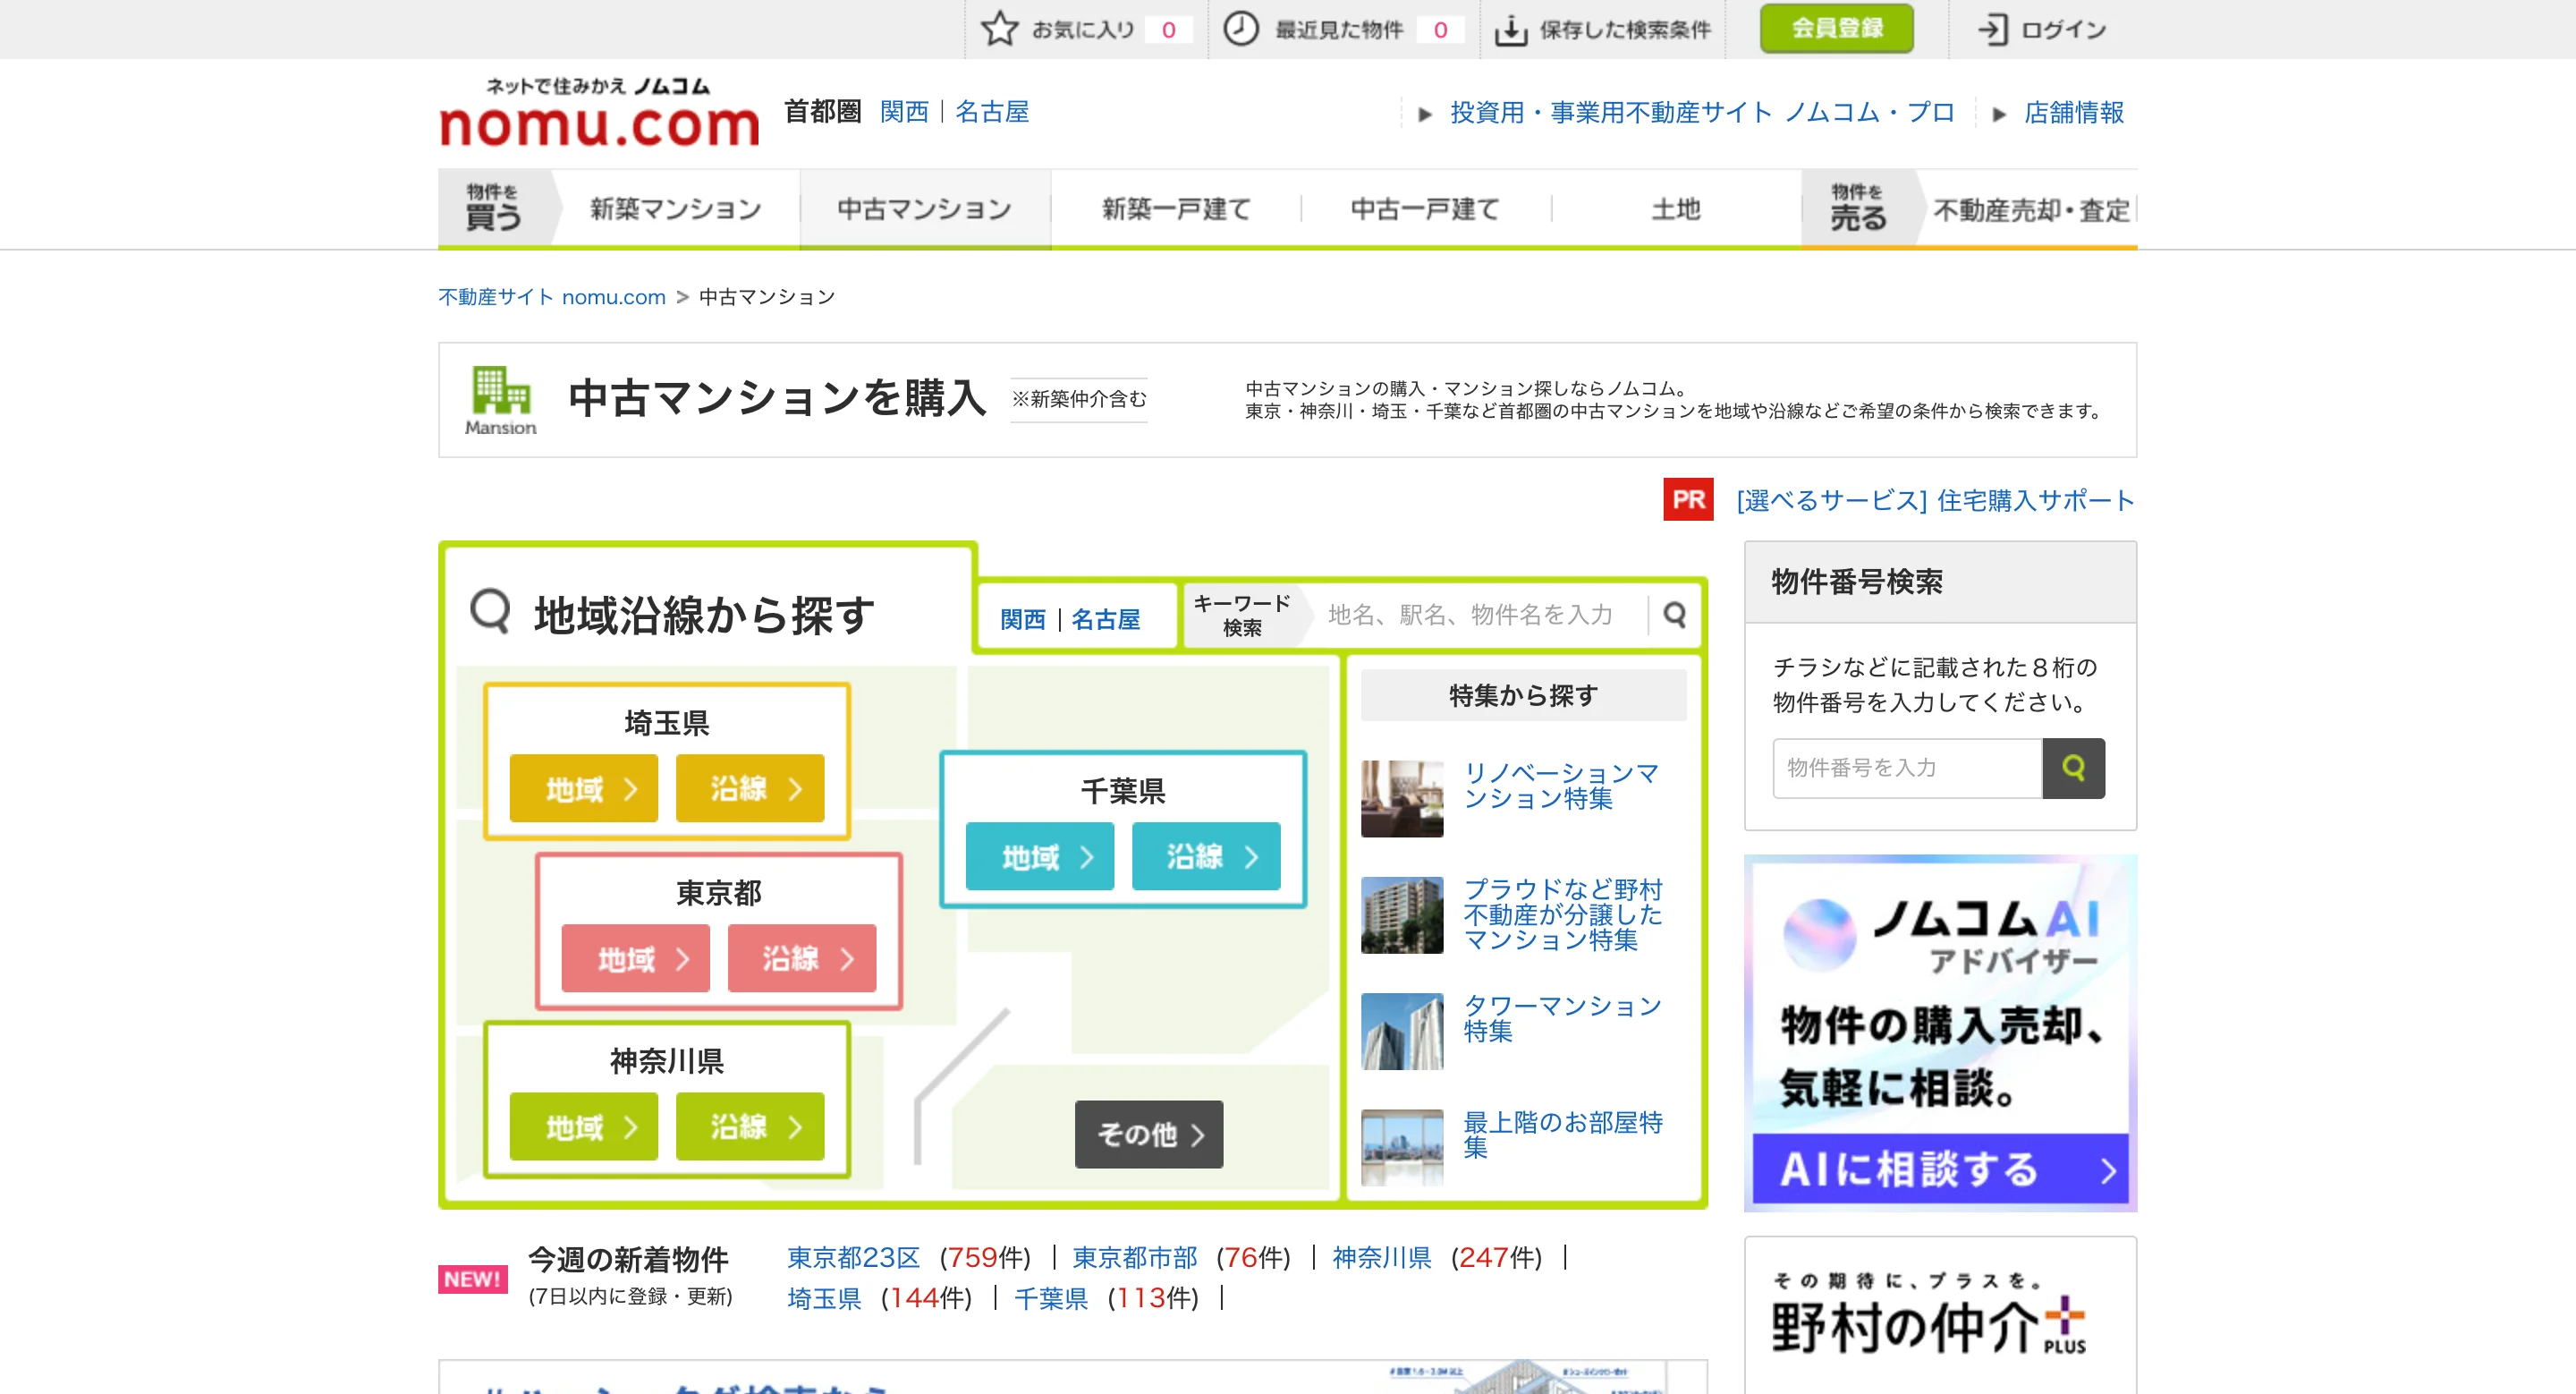Select 不動産売却・査定 tab
The width and height of the screenshot is (2576, 1394).
[2030, 210]
